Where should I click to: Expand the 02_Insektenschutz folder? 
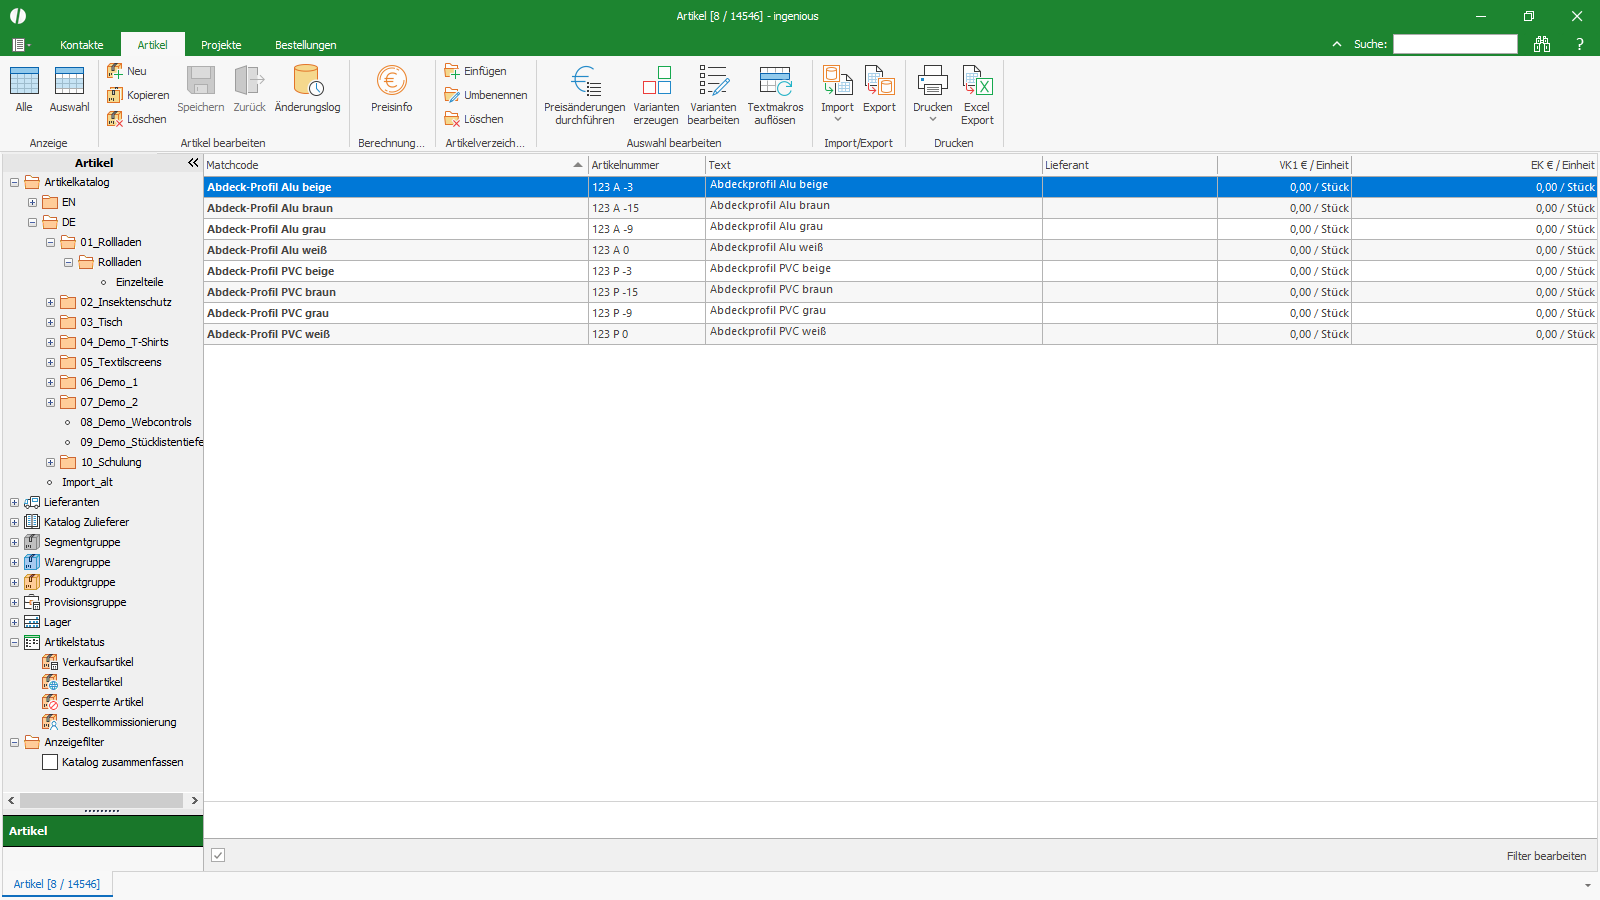pos(50,302)
